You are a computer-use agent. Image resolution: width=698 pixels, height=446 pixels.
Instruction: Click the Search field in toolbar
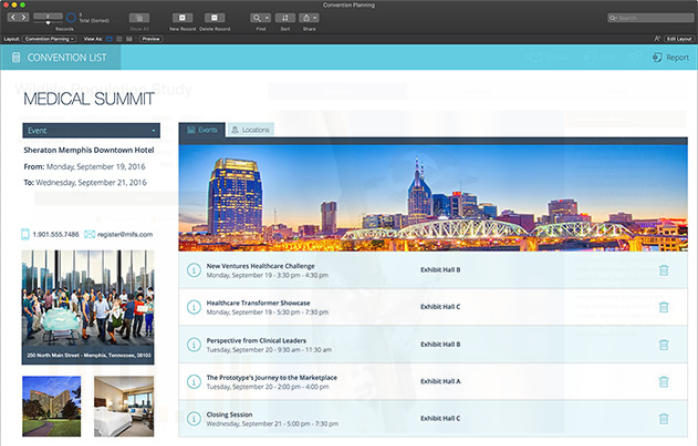coord(650,18)
